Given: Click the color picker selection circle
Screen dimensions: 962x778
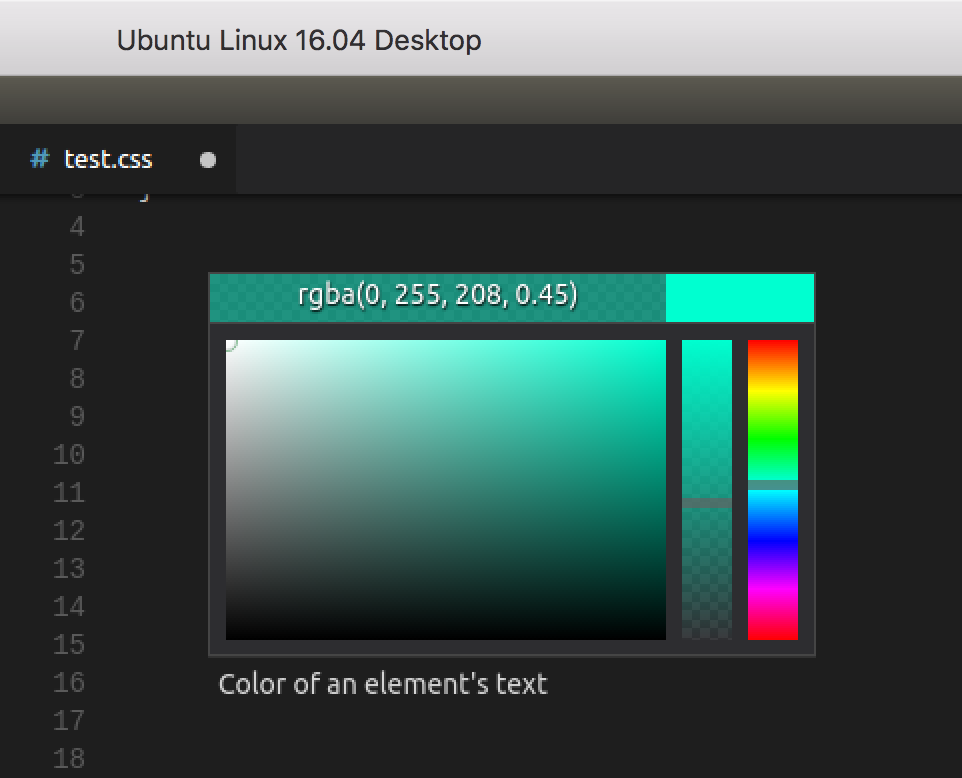Looking at the screenshot, I should click(x=229, y=344).
